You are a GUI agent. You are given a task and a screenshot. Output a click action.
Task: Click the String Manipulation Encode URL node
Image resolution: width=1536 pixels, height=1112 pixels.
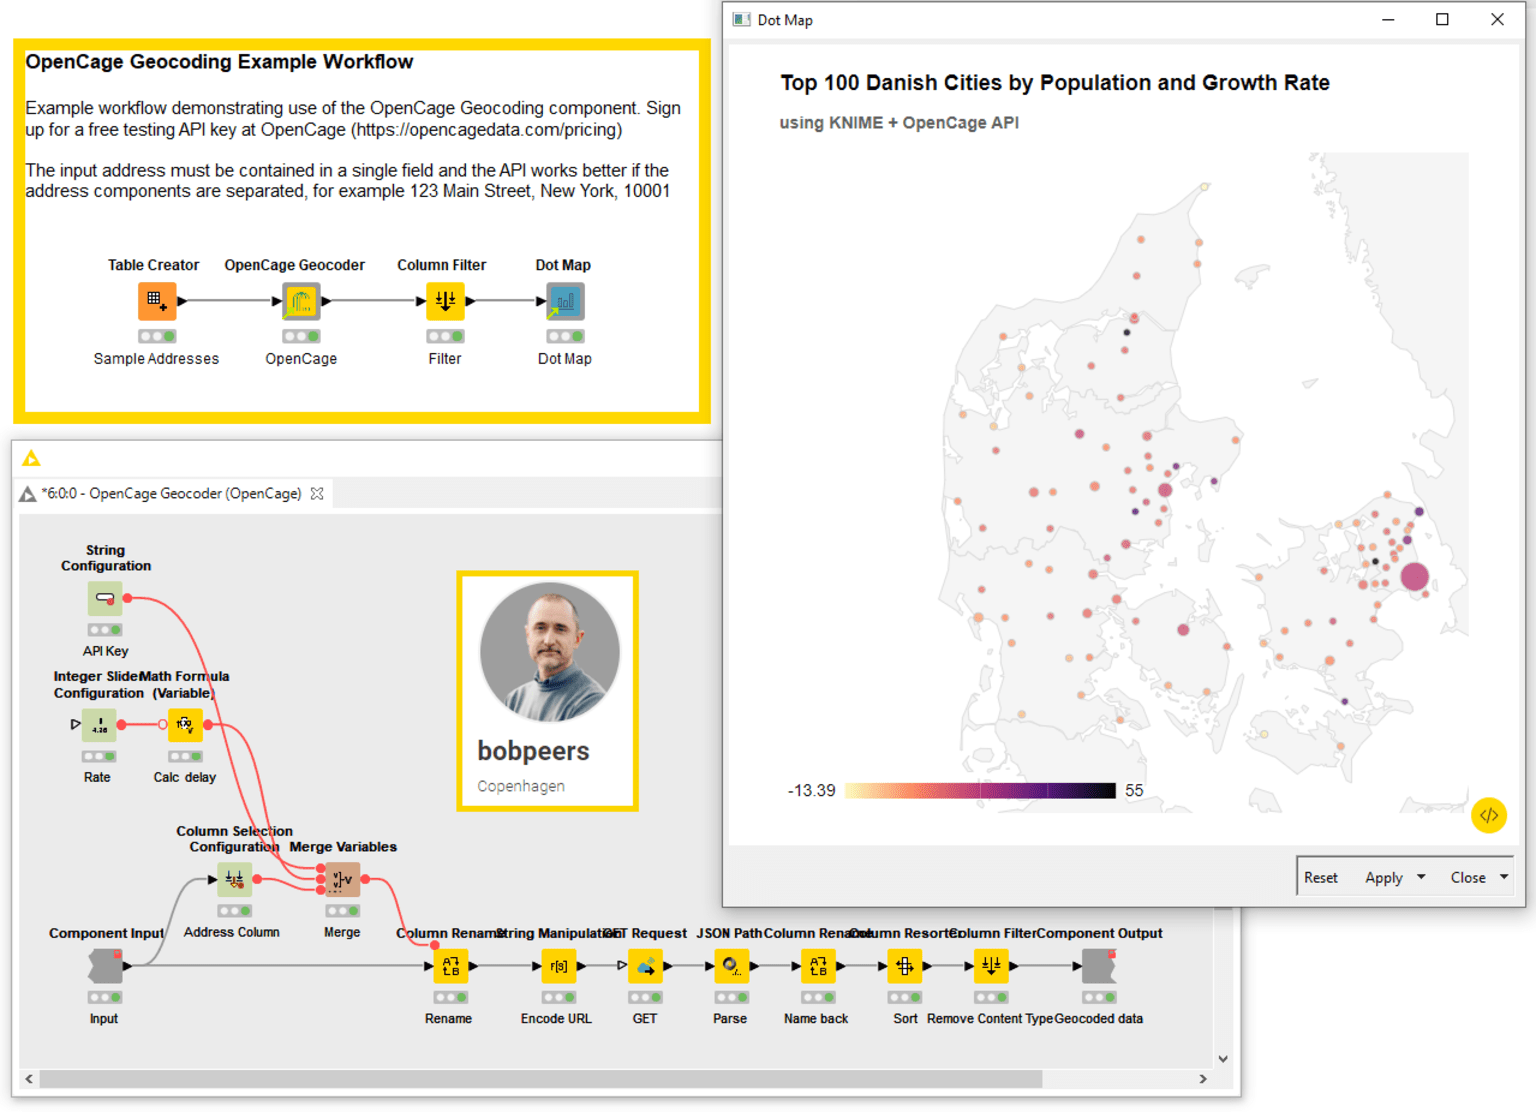coord(558,966)
